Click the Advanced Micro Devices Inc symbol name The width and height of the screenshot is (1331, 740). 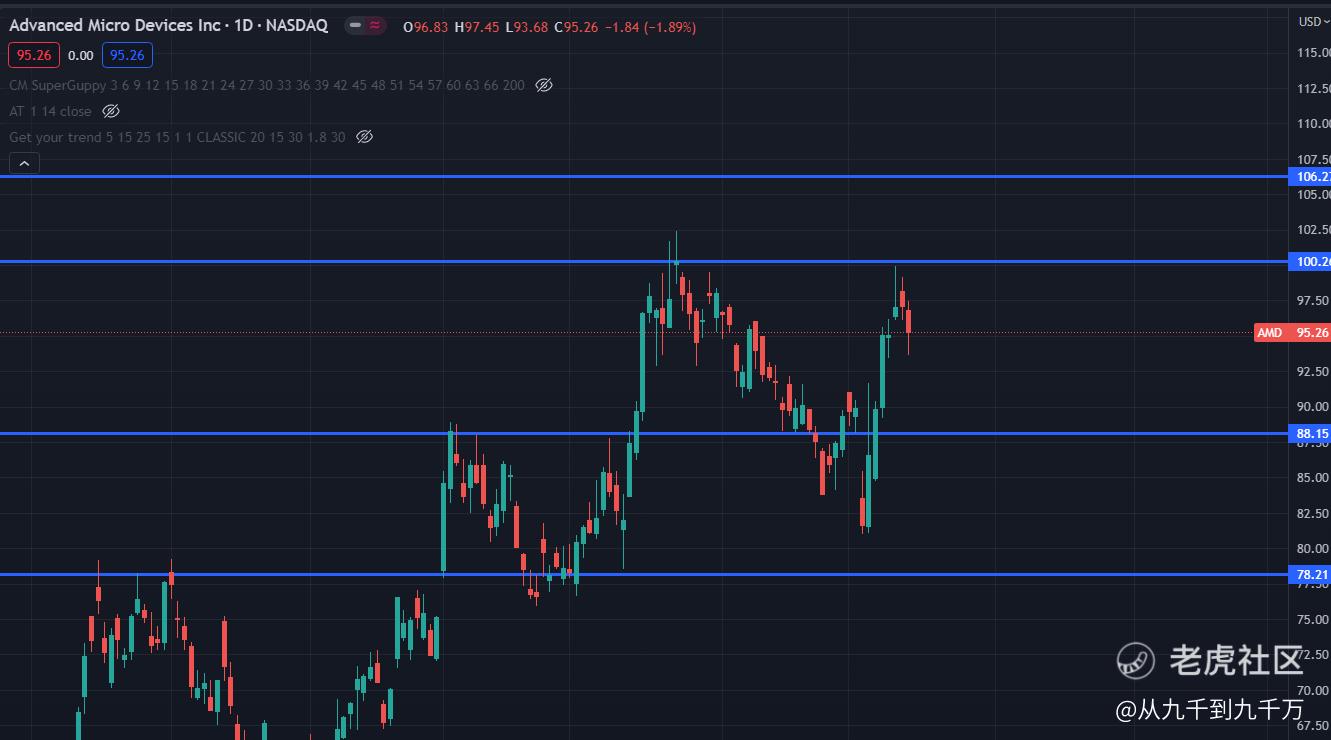pos(115,26)
